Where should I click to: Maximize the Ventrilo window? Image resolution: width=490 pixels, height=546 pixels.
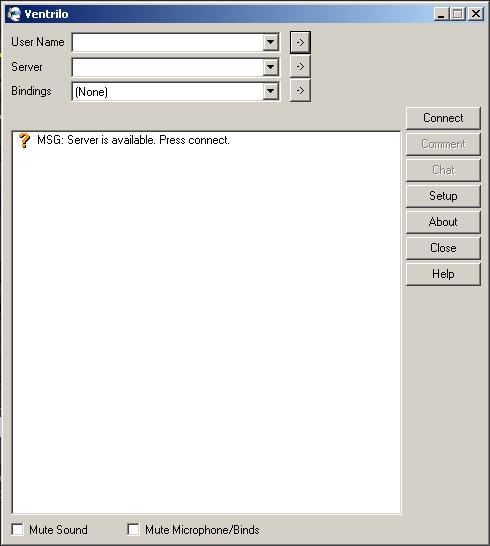457,14
